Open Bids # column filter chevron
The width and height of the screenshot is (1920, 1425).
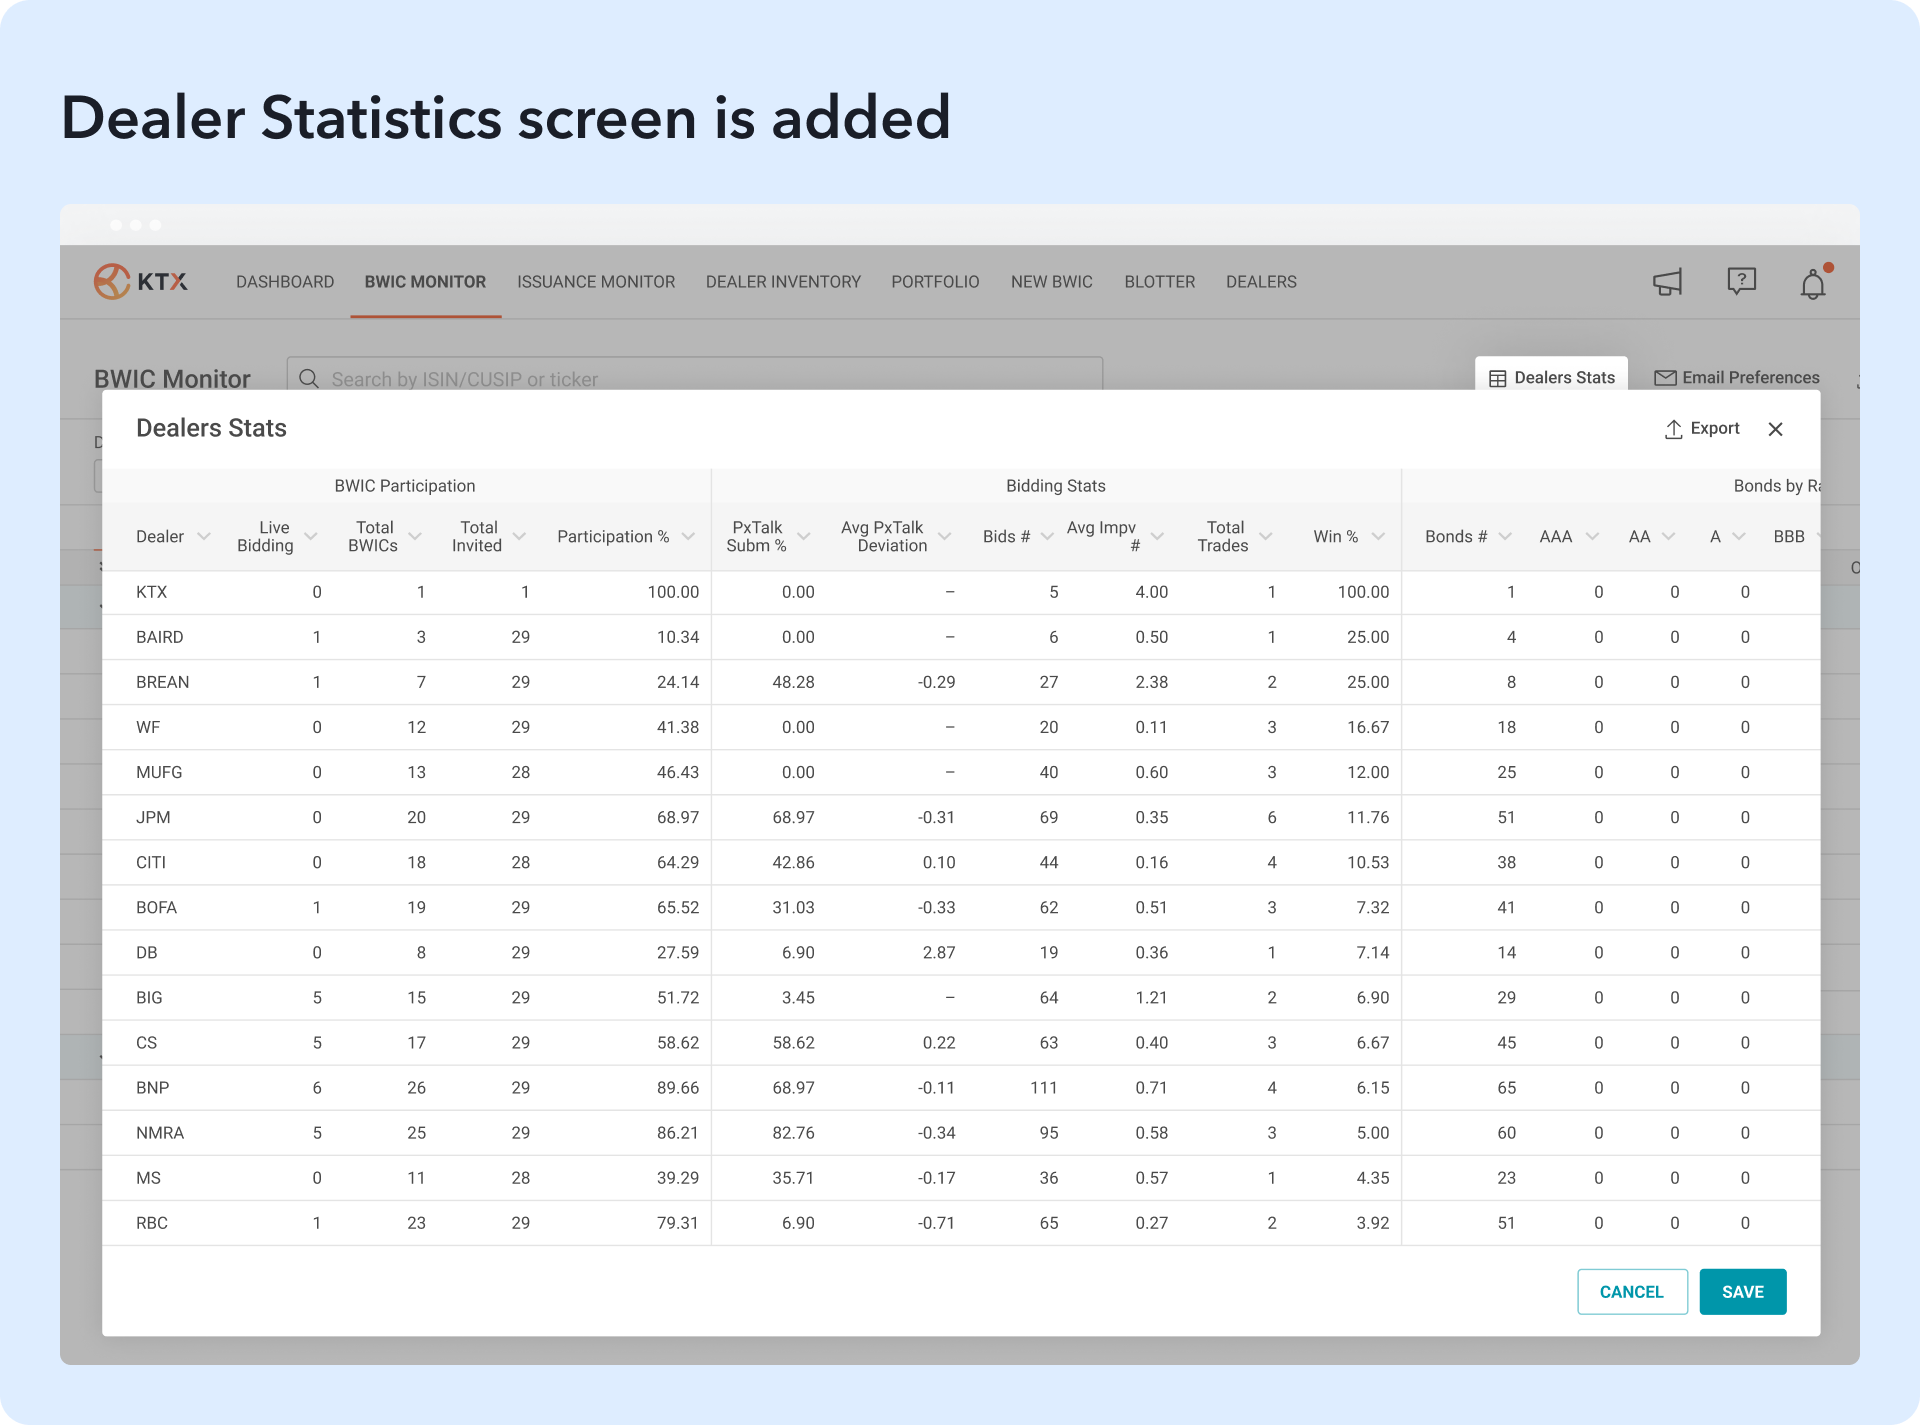1047,537
